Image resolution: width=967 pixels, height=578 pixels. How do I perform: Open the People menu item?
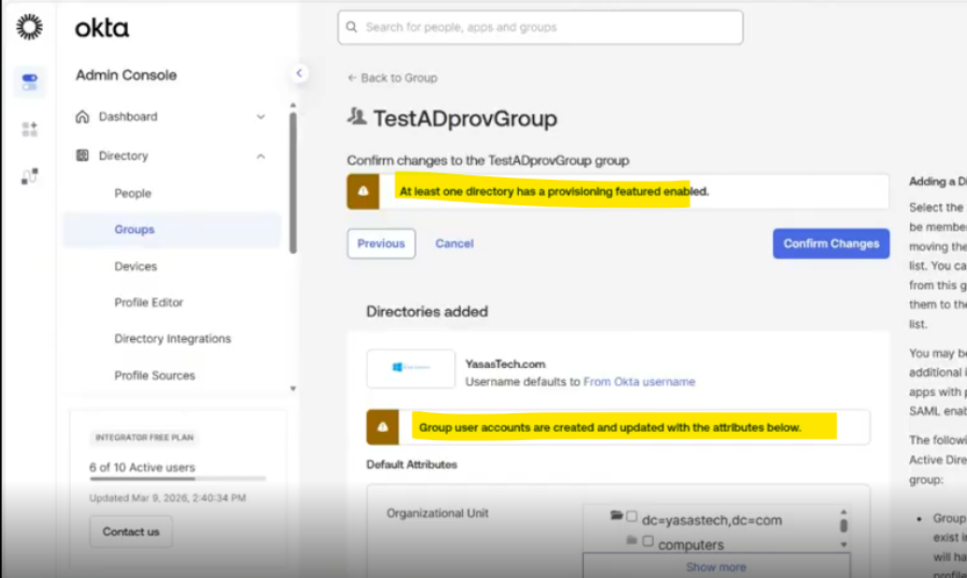133,193
